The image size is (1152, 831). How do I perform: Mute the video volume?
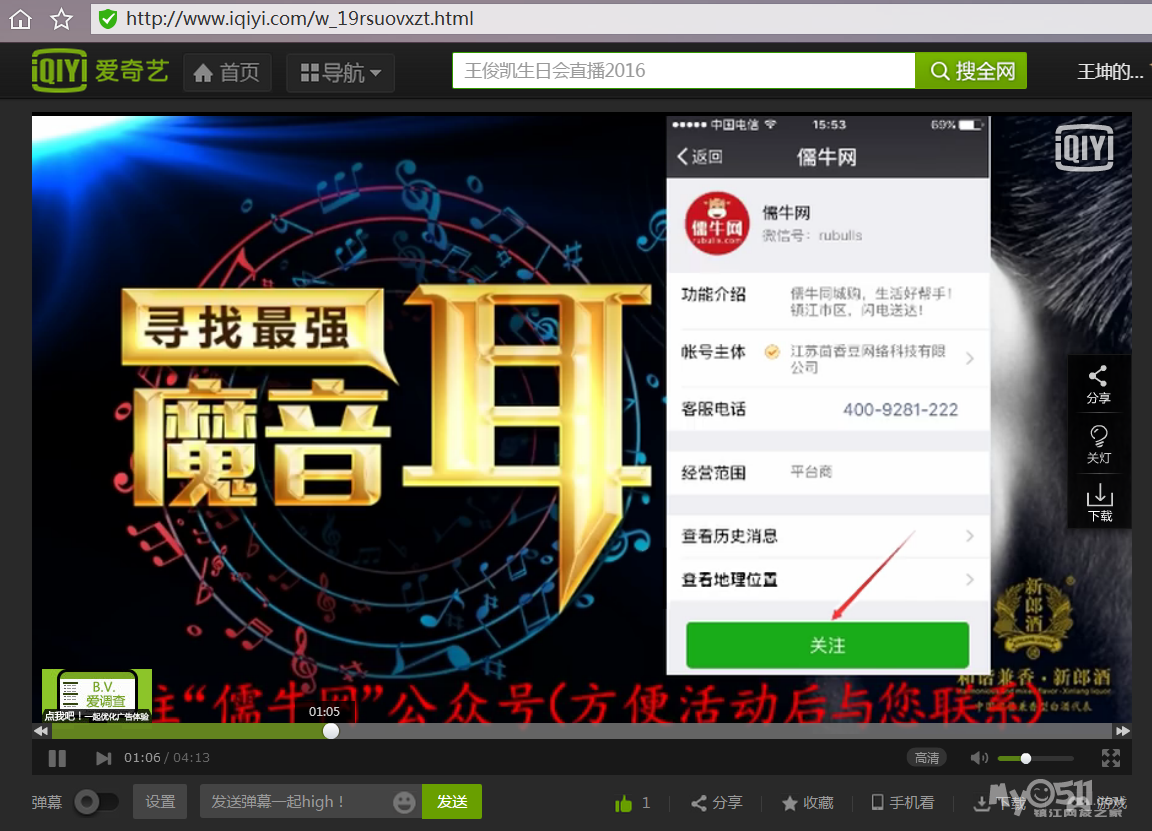coord(979,758)
